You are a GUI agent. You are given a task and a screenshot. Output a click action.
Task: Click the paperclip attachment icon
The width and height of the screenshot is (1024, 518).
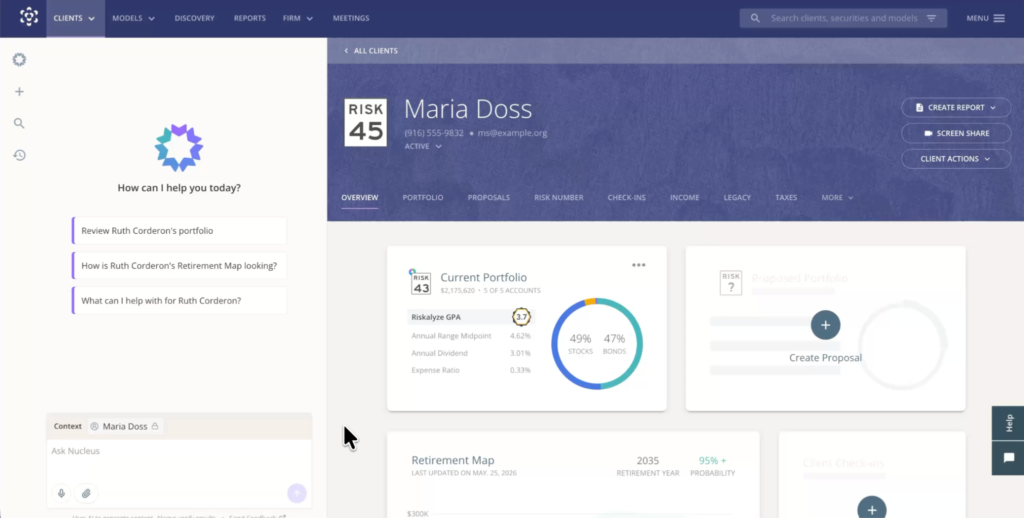pyautogui.click(x=86, y=493)
